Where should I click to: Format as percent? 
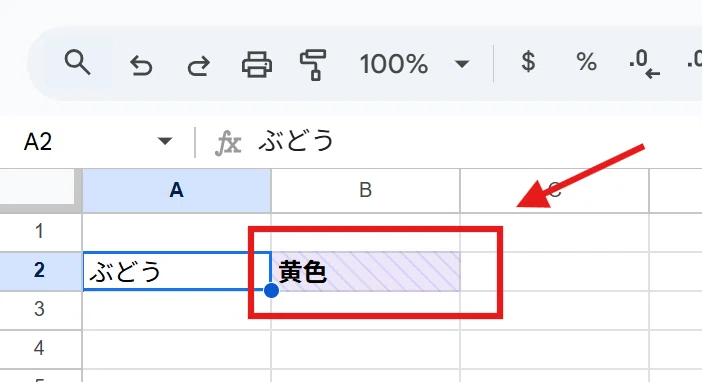point(586,61)
